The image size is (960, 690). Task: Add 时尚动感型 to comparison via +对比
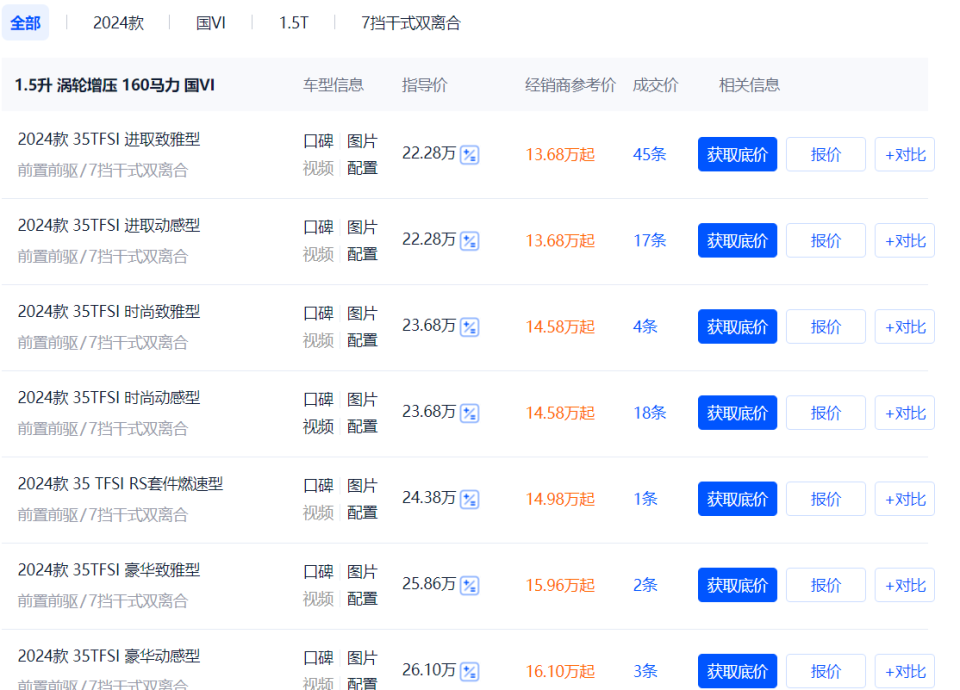click(x=904, y=412)
